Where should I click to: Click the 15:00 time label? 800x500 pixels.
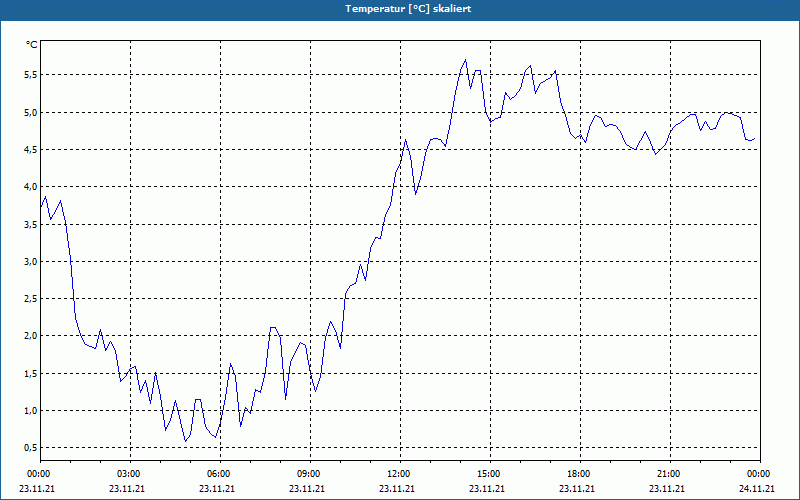point(490,474)
